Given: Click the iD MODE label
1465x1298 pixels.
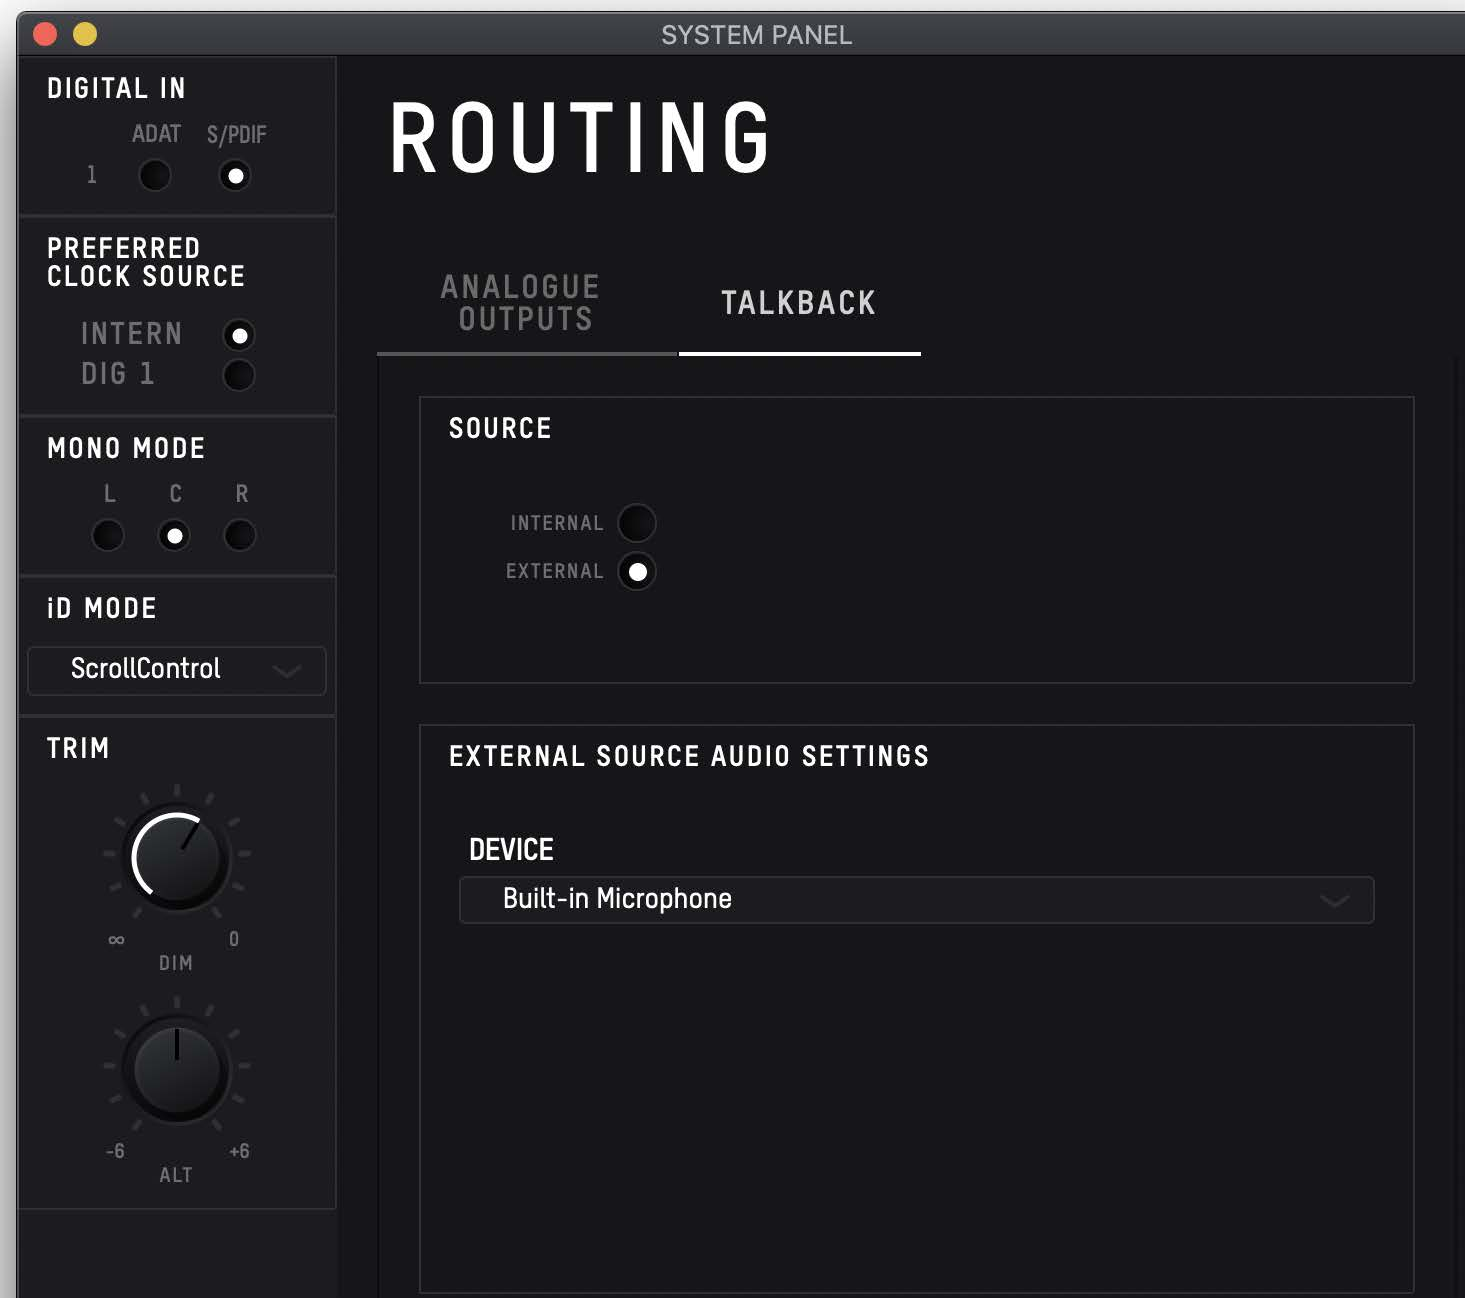Looking at the screenshot, I should pos(102,608).
